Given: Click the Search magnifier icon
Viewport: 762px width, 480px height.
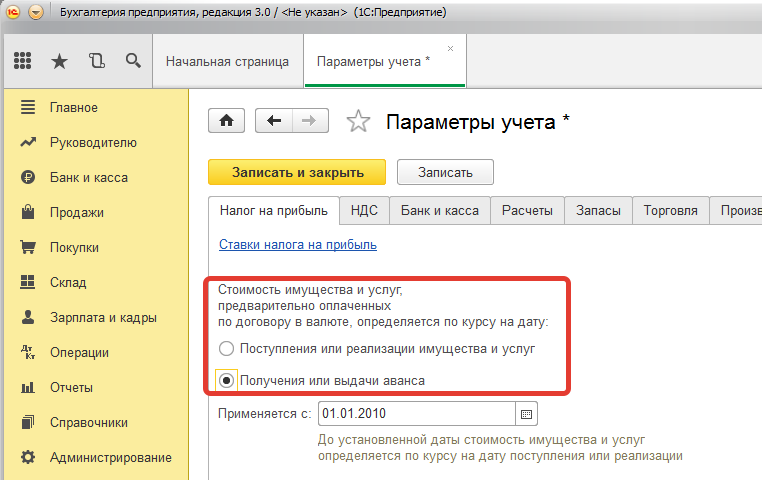Looking at the screenshot, I should (133, 61).
